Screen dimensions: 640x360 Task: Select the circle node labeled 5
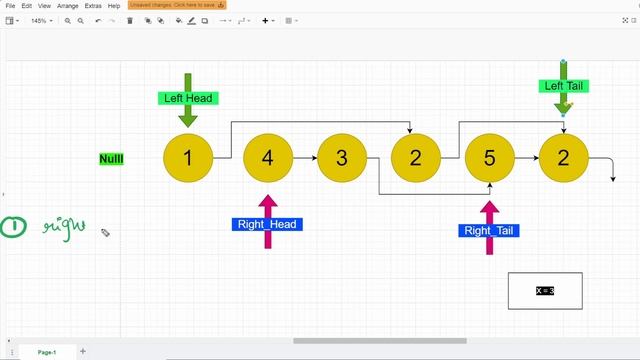[x=490, y=158]
